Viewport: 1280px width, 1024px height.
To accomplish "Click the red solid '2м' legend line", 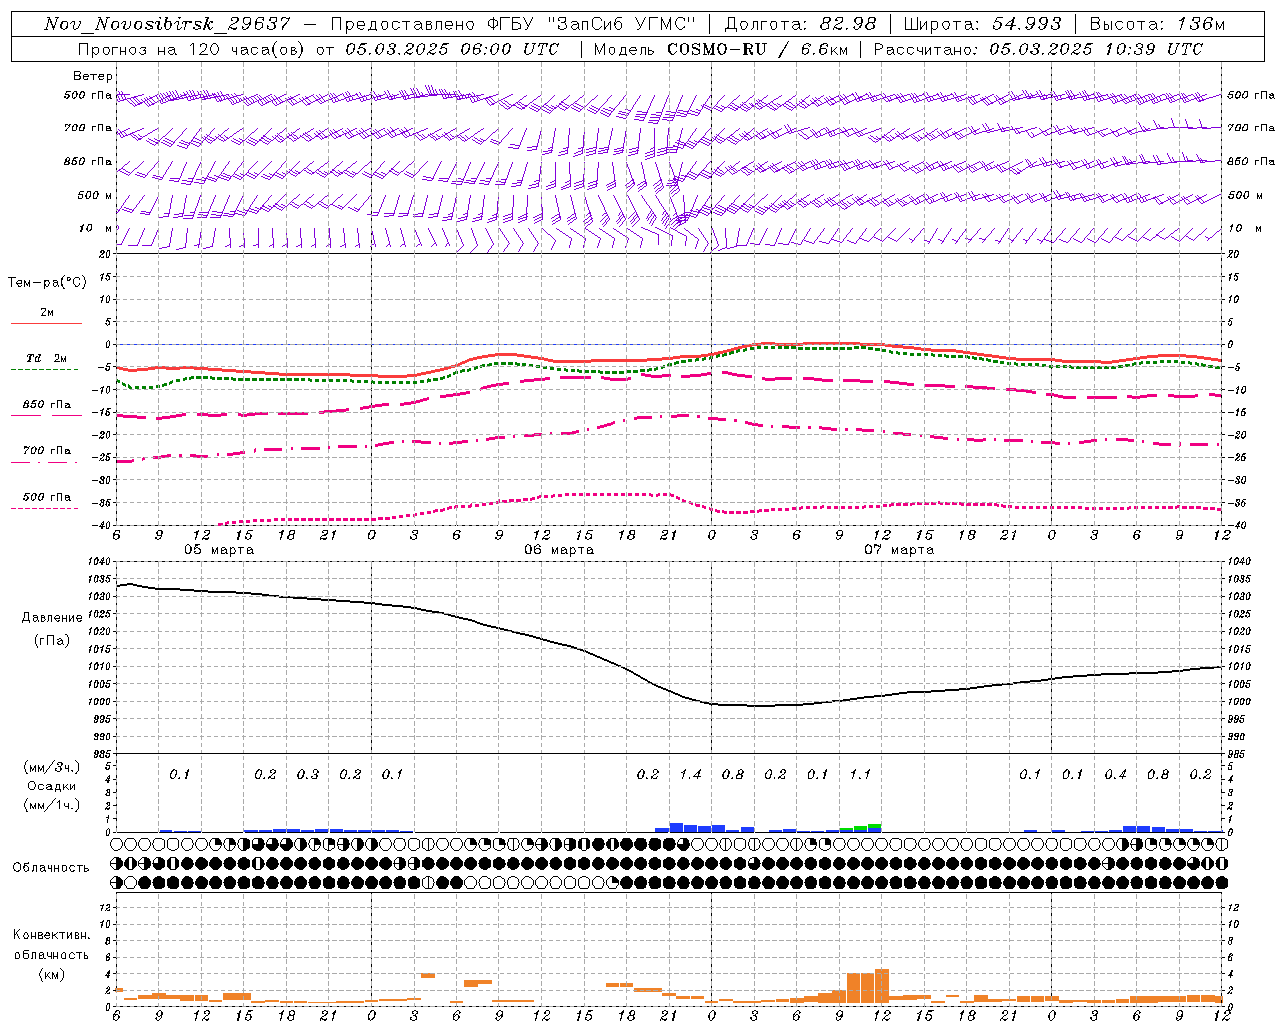I will coord(46,324).
